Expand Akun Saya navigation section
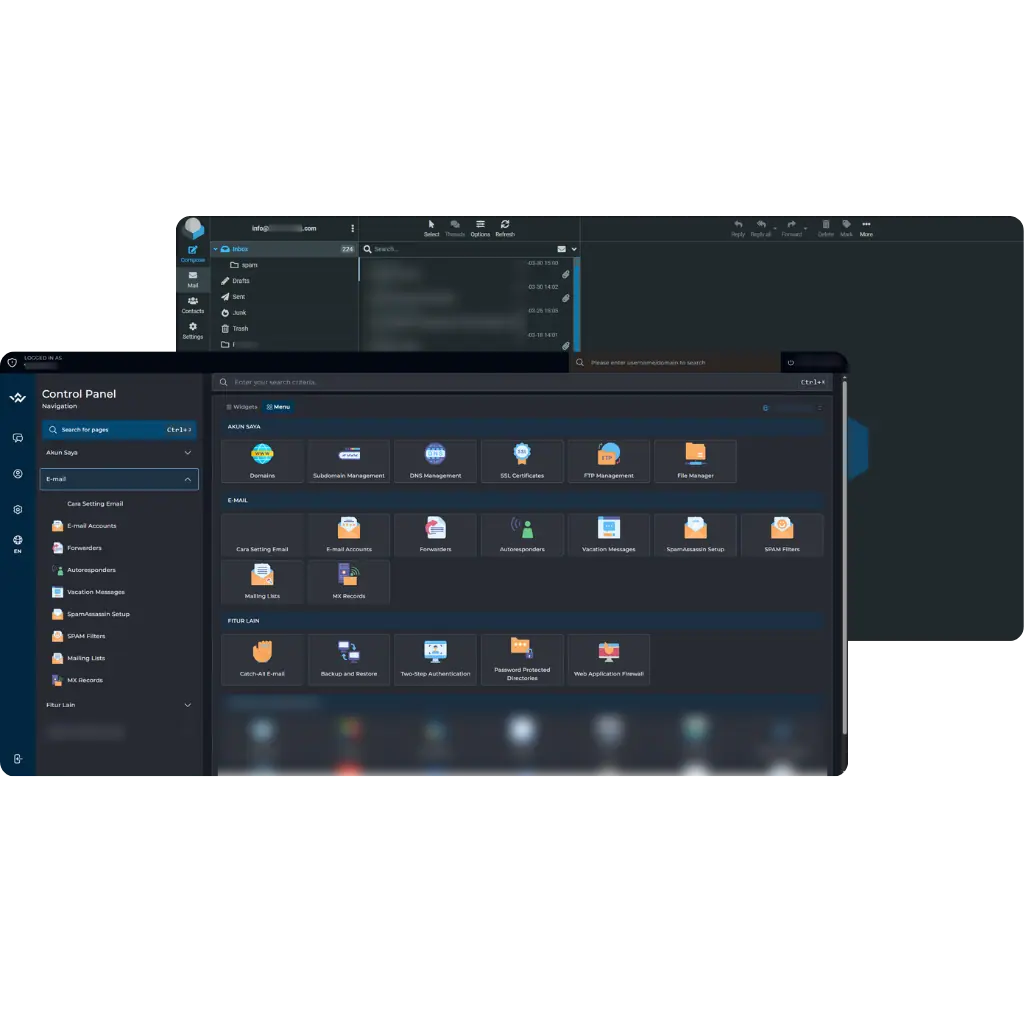This screenshot has width=1024, height=1024. point(119,453)
